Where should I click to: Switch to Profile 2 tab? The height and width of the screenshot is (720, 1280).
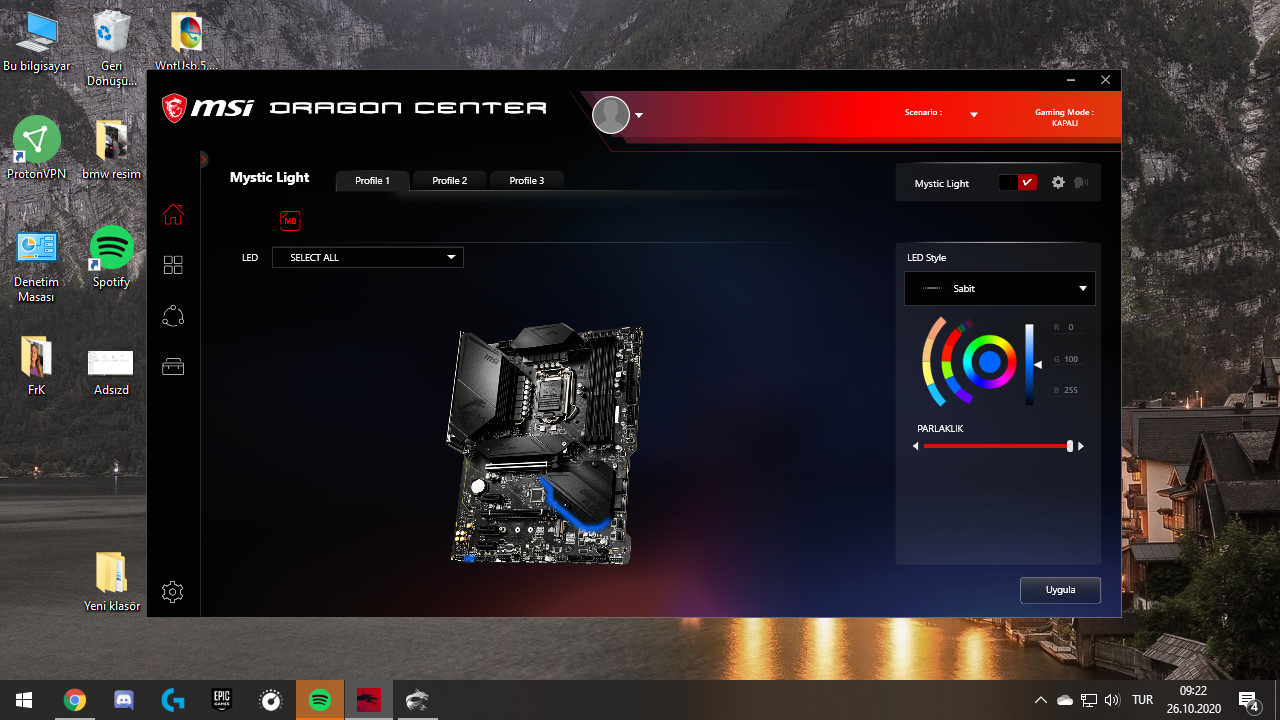(450, 181)
